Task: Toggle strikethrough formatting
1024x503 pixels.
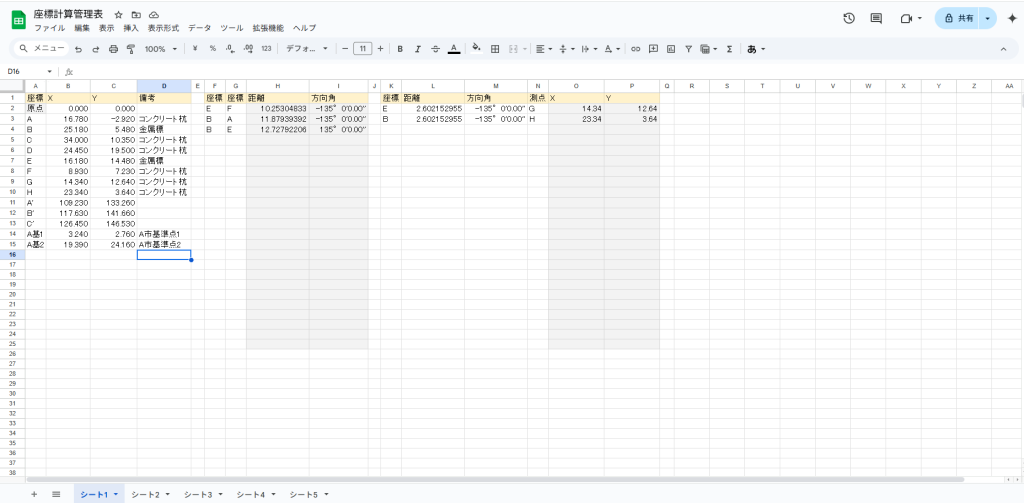Action: tap(435, 48)
